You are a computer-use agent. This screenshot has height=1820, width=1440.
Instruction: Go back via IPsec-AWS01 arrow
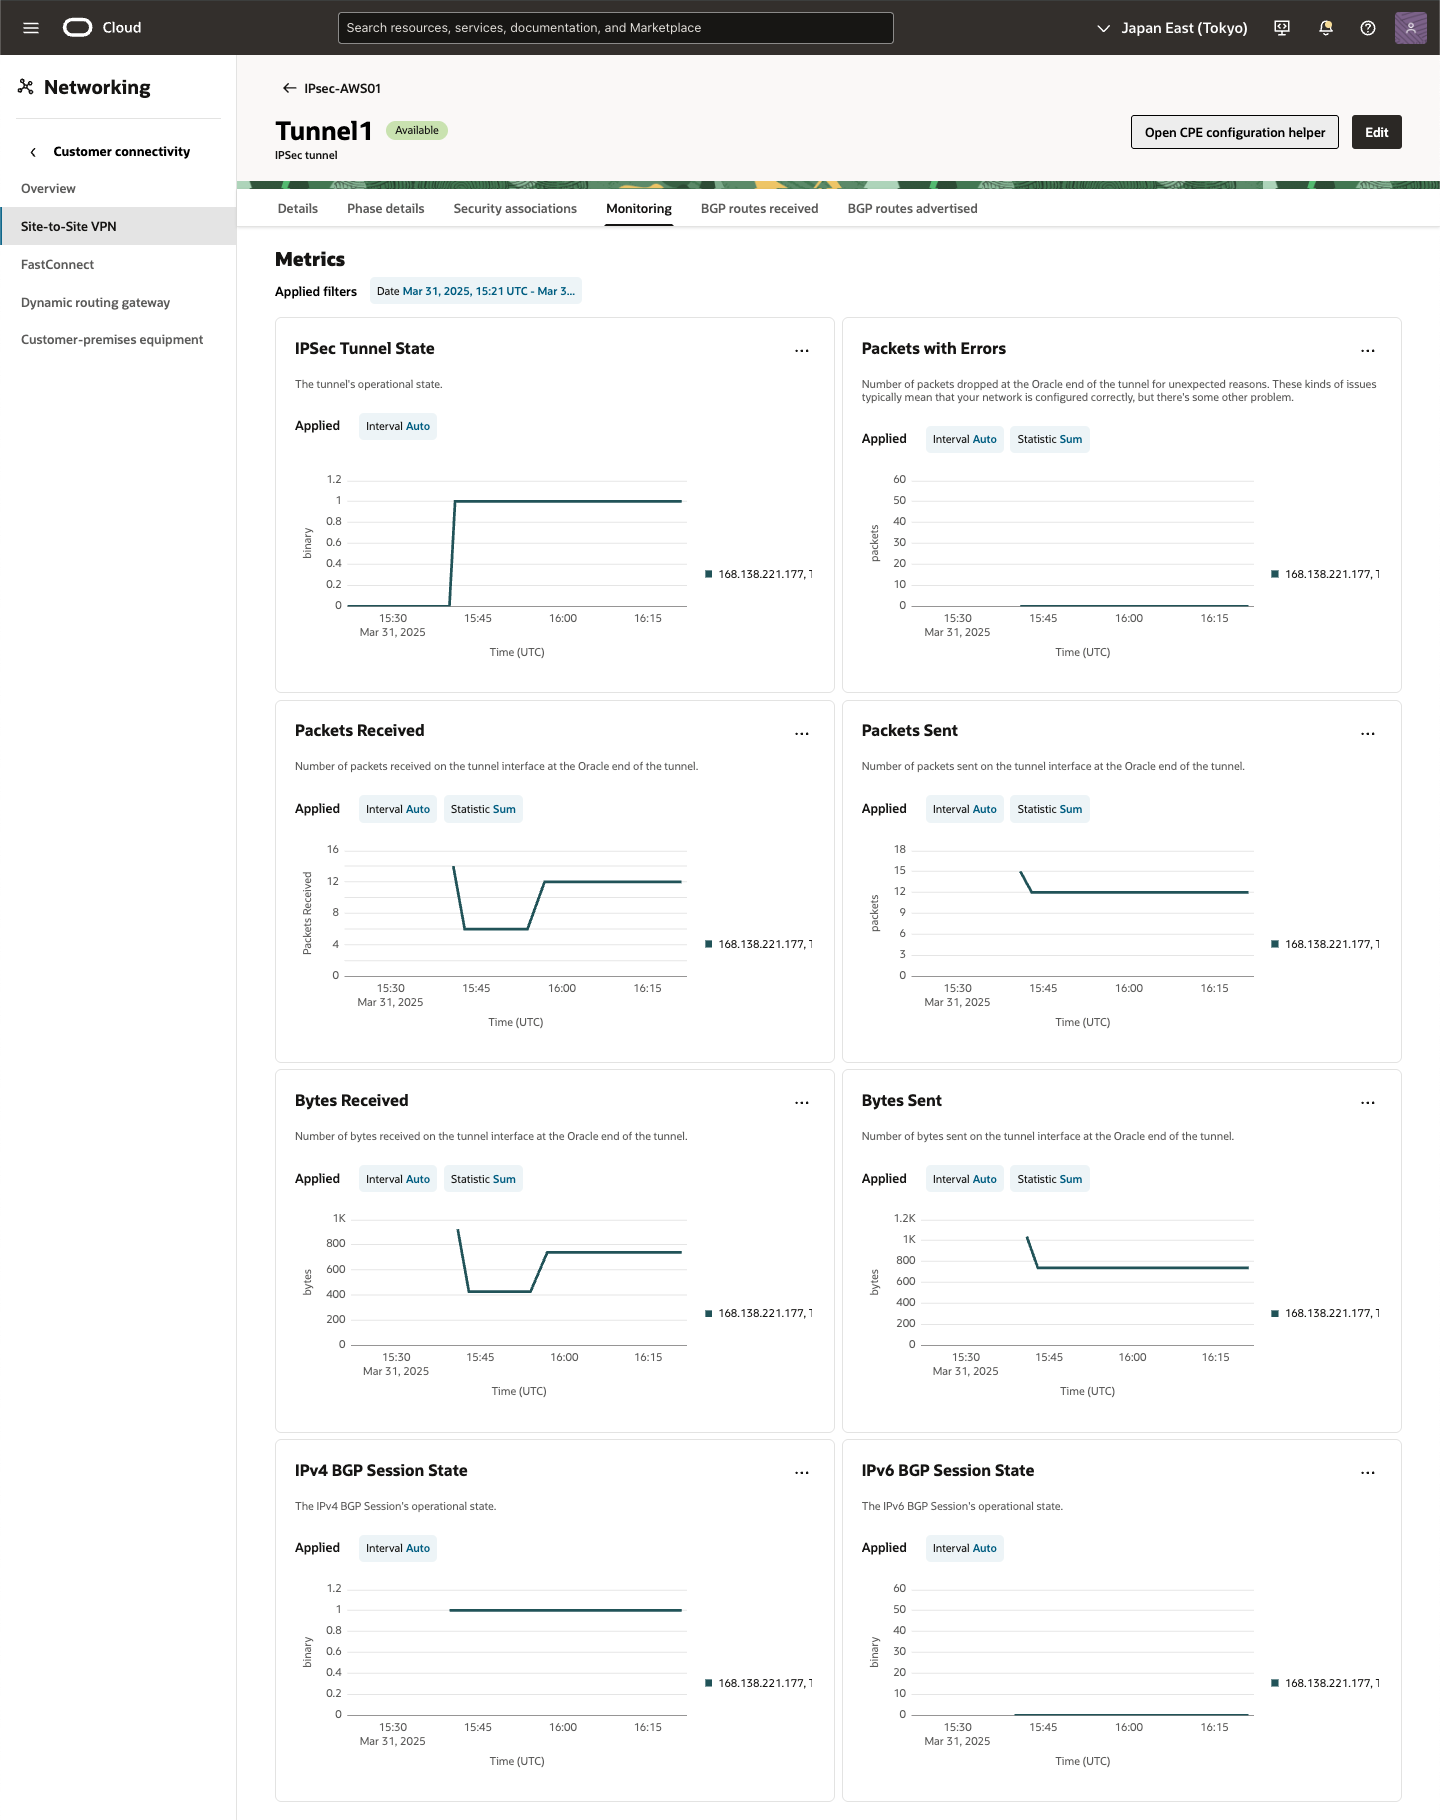tap(289, 88)
